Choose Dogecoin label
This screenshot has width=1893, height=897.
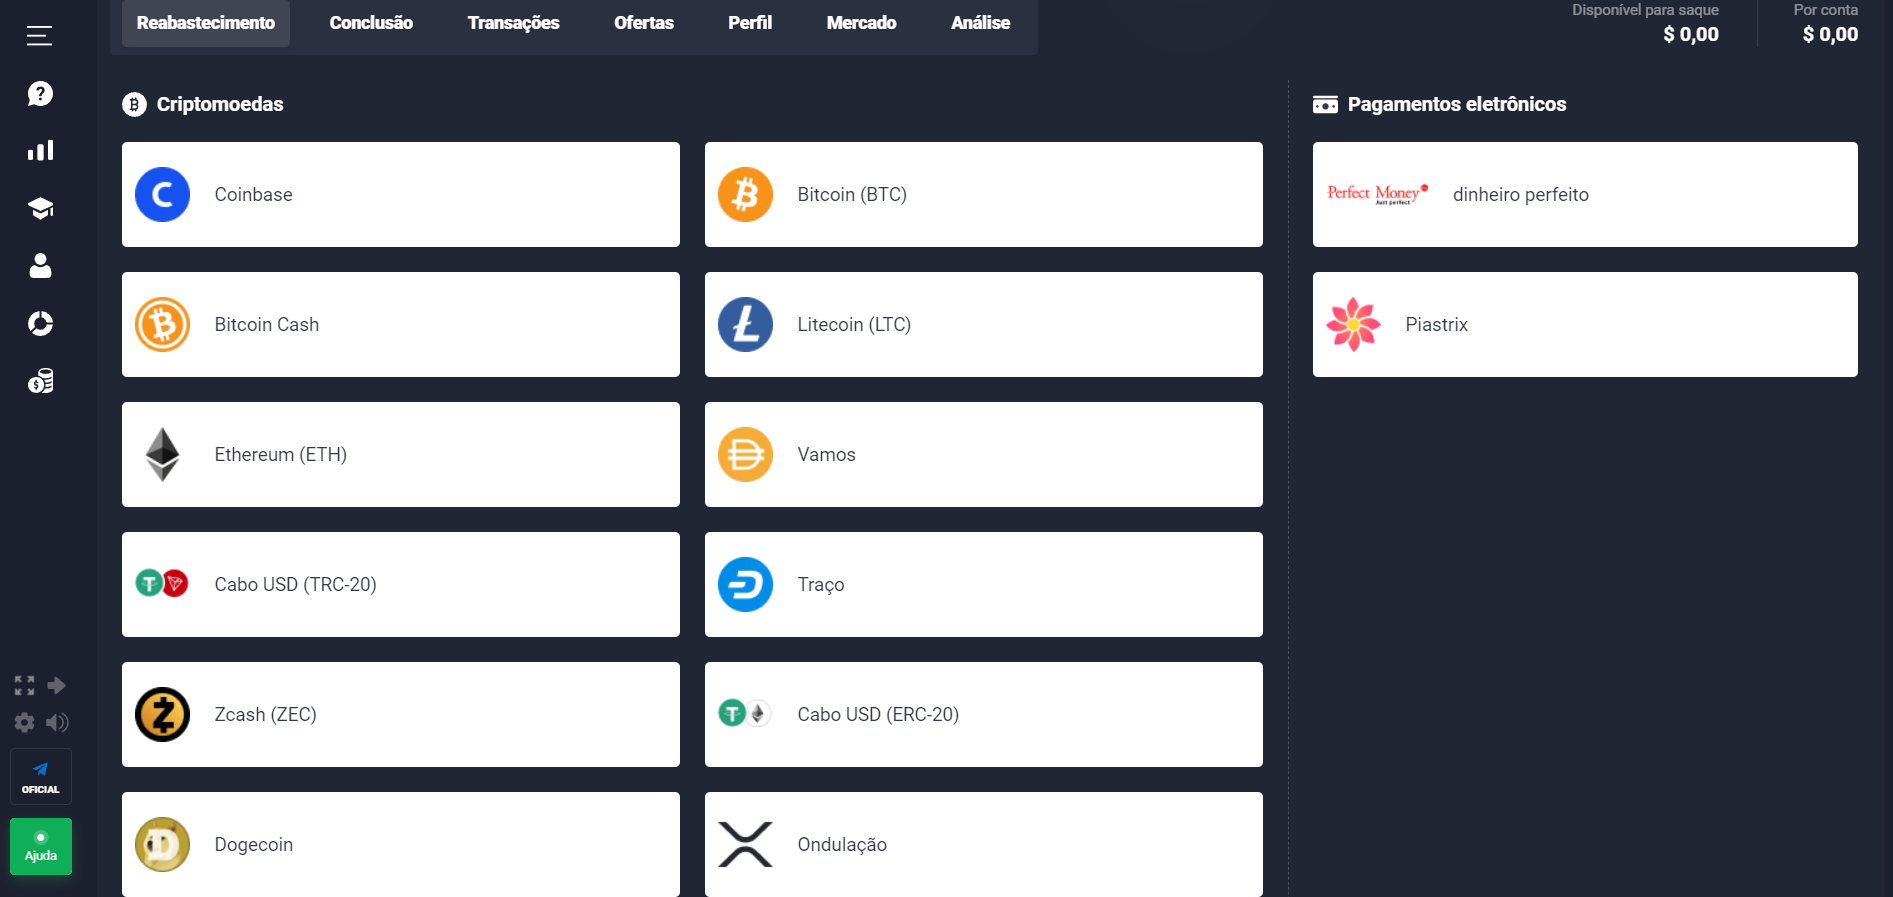pyautogui.click(x=254, y=845)
